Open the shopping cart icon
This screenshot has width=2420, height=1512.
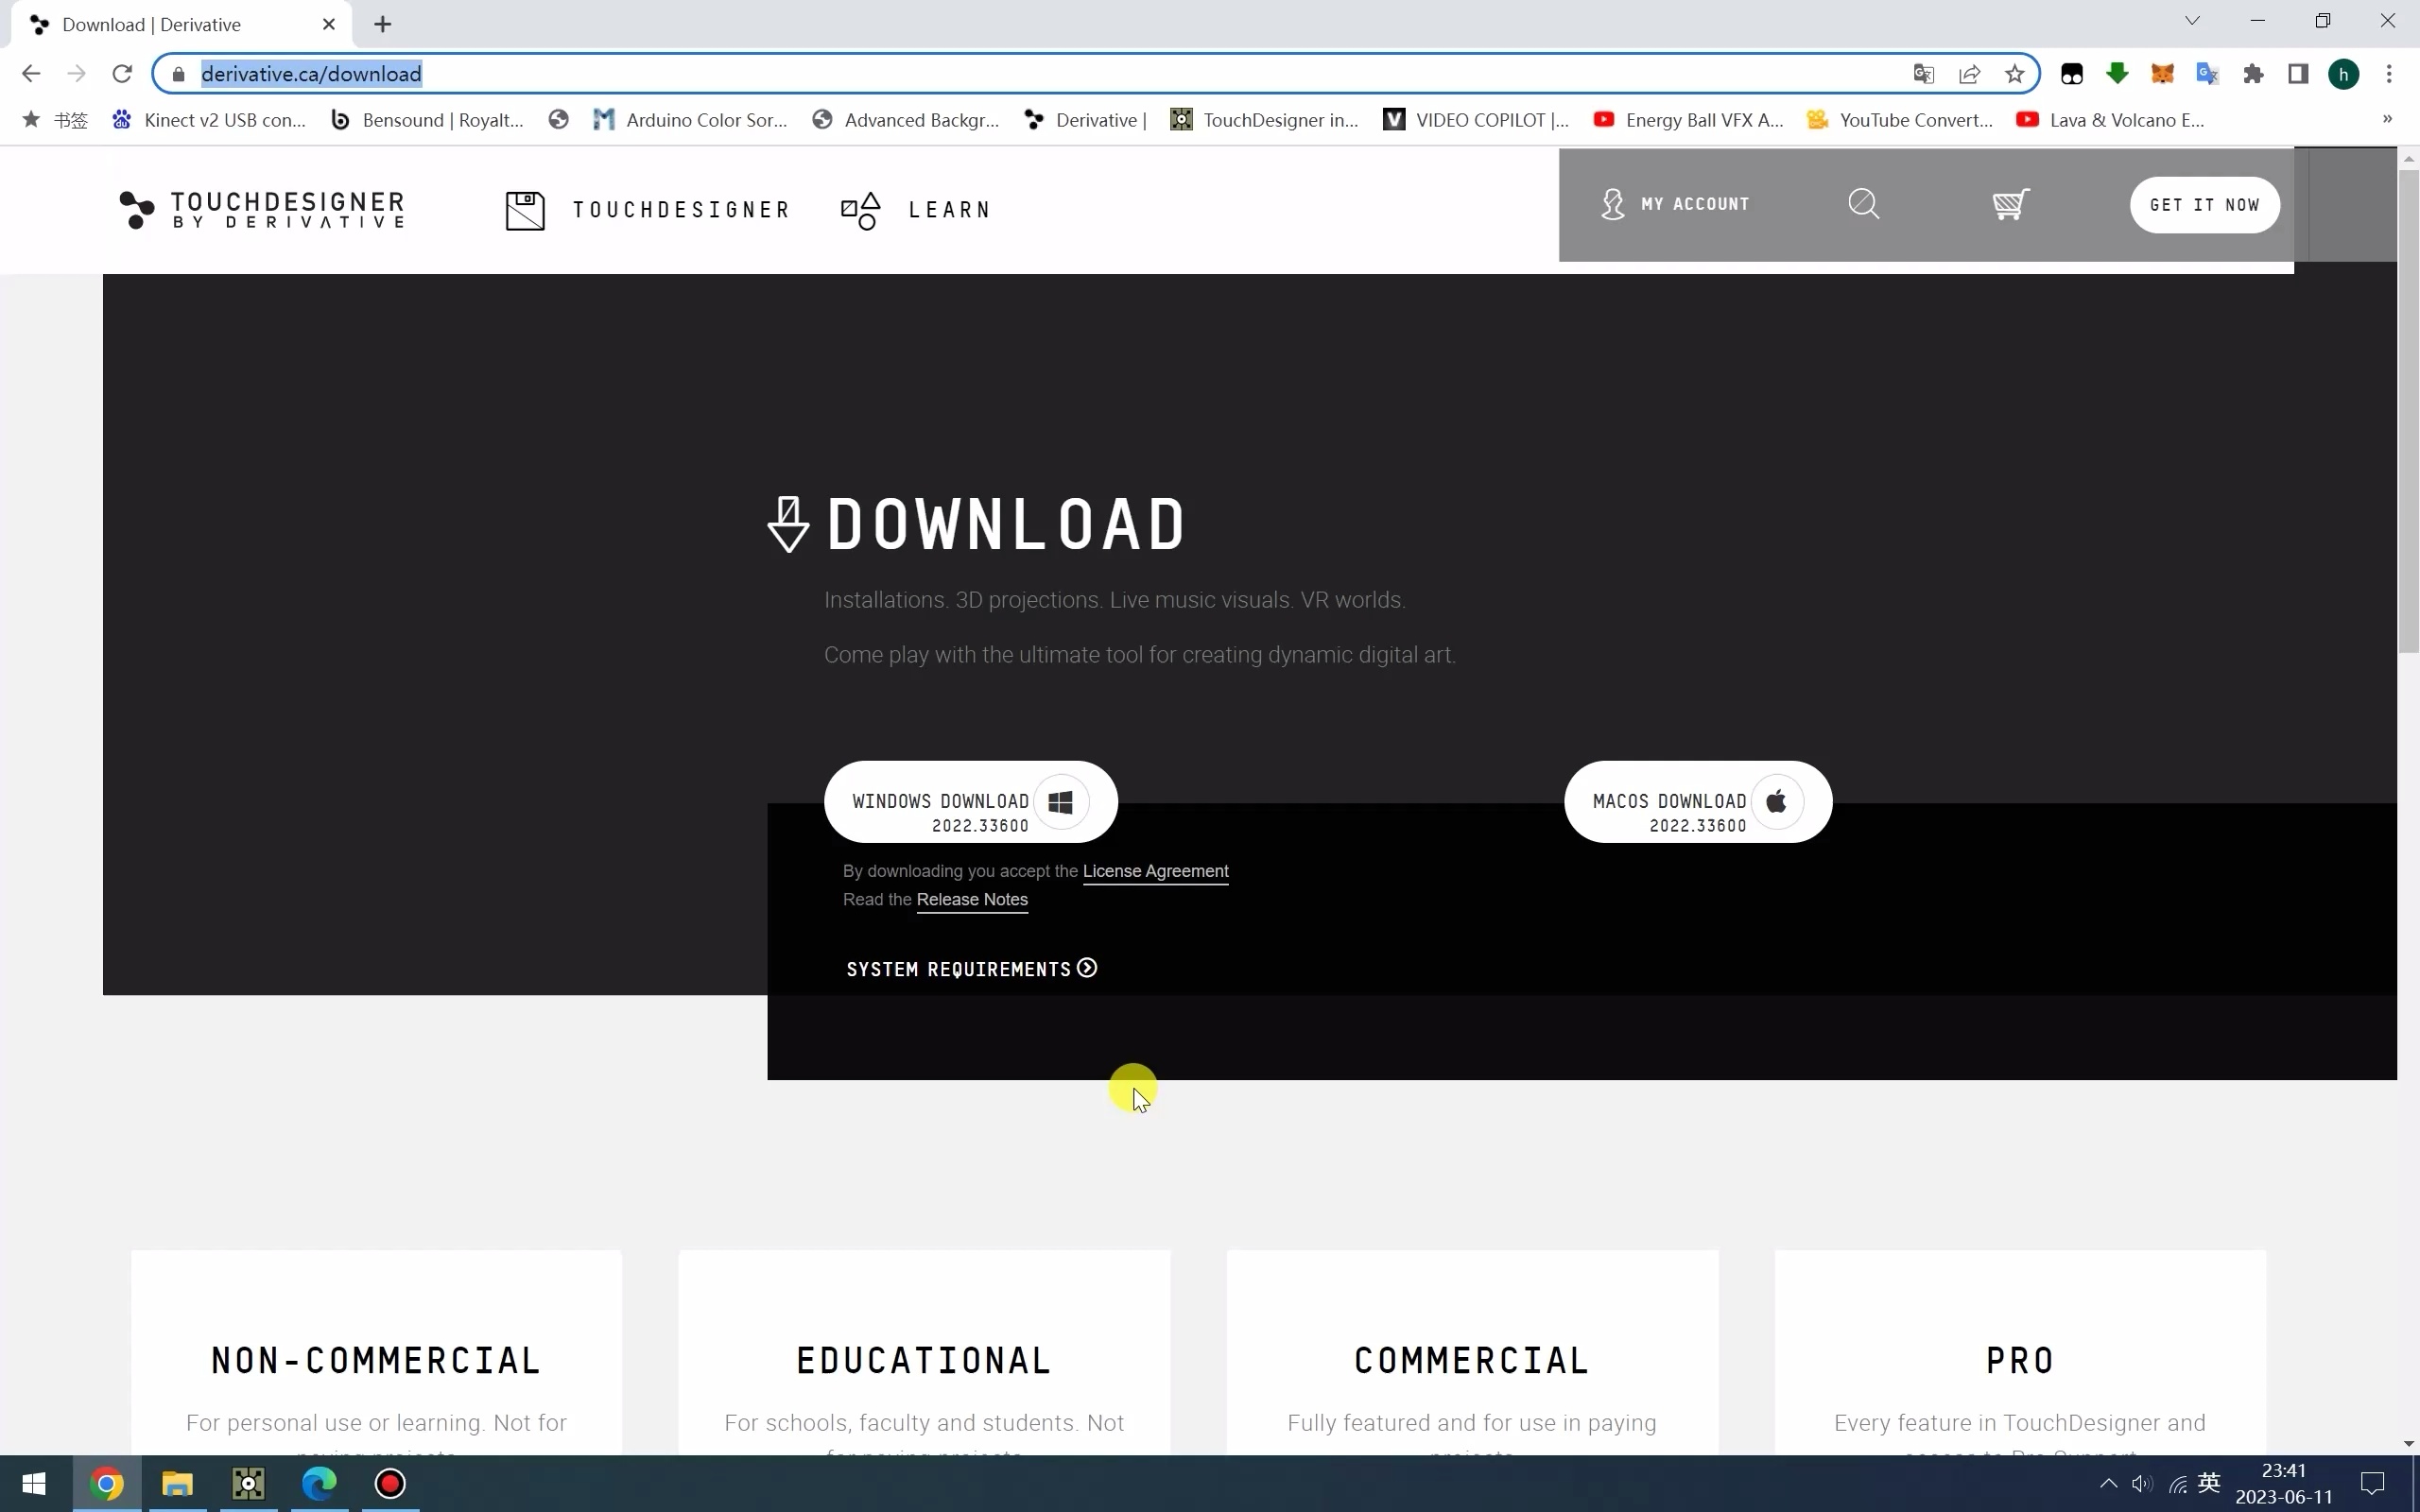[x=2010, y=204]
